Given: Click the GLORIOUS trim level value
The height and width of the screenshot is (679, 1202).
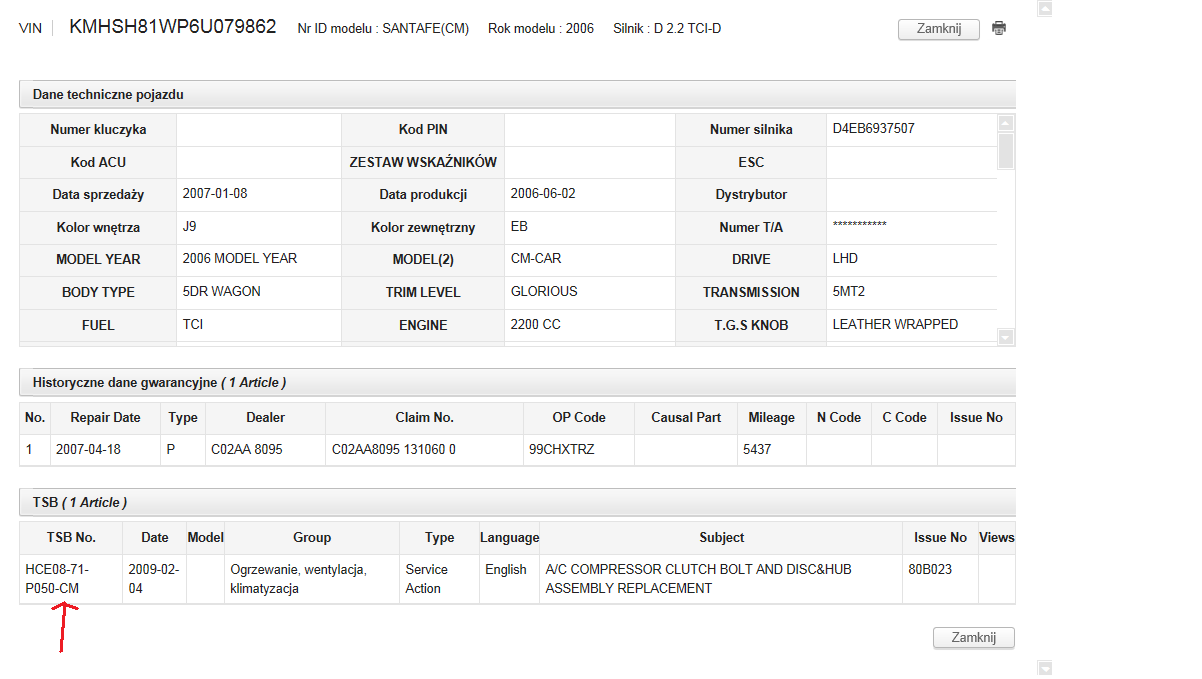Looking at the screenshot, I should pos(544,291).
